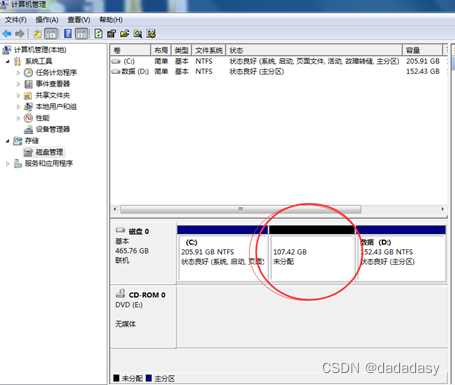Open the 文件(F) menu

(x=16, y=20)
